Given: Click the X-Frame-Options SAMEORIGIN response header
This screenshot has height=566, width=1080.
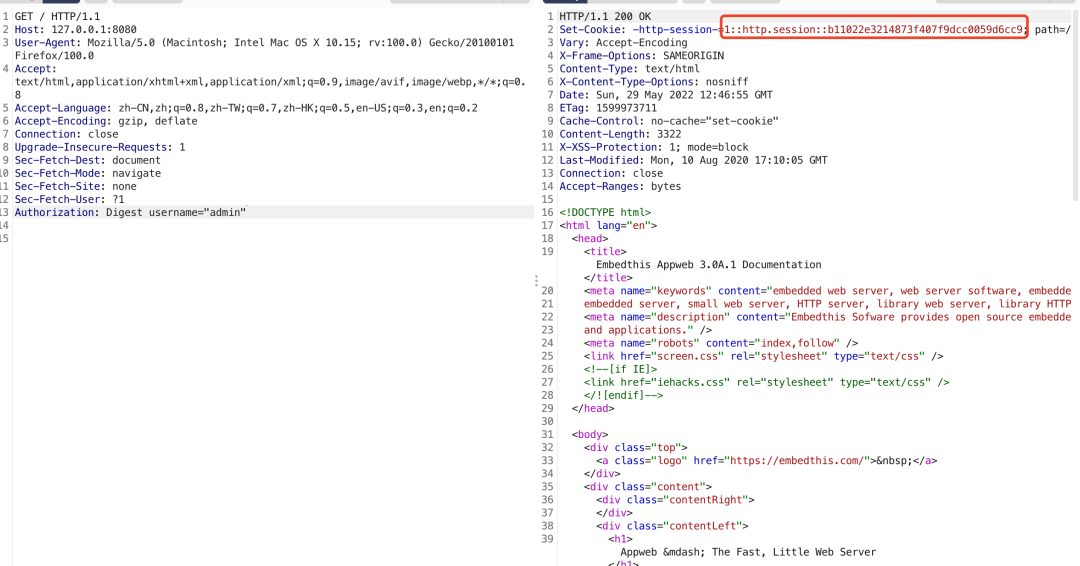Looking at the screenshot, I should [642, 56].
